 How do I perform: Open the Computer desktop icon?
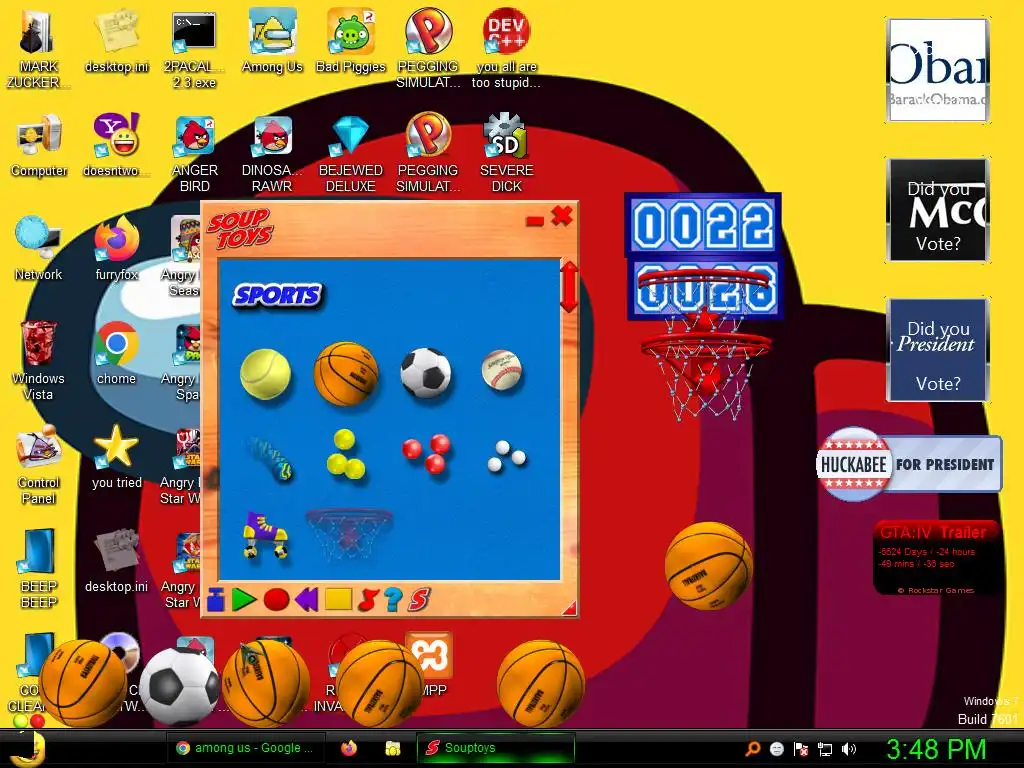[39, 145]
